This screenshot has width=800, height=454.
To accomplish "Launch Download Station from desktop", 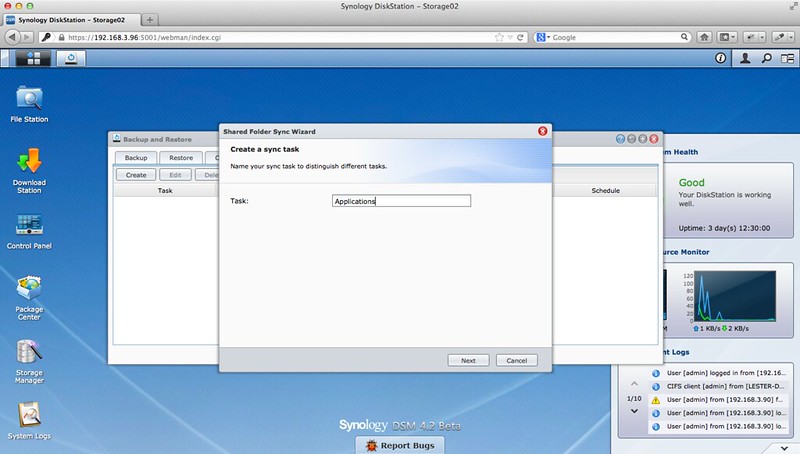I will 29,171.
